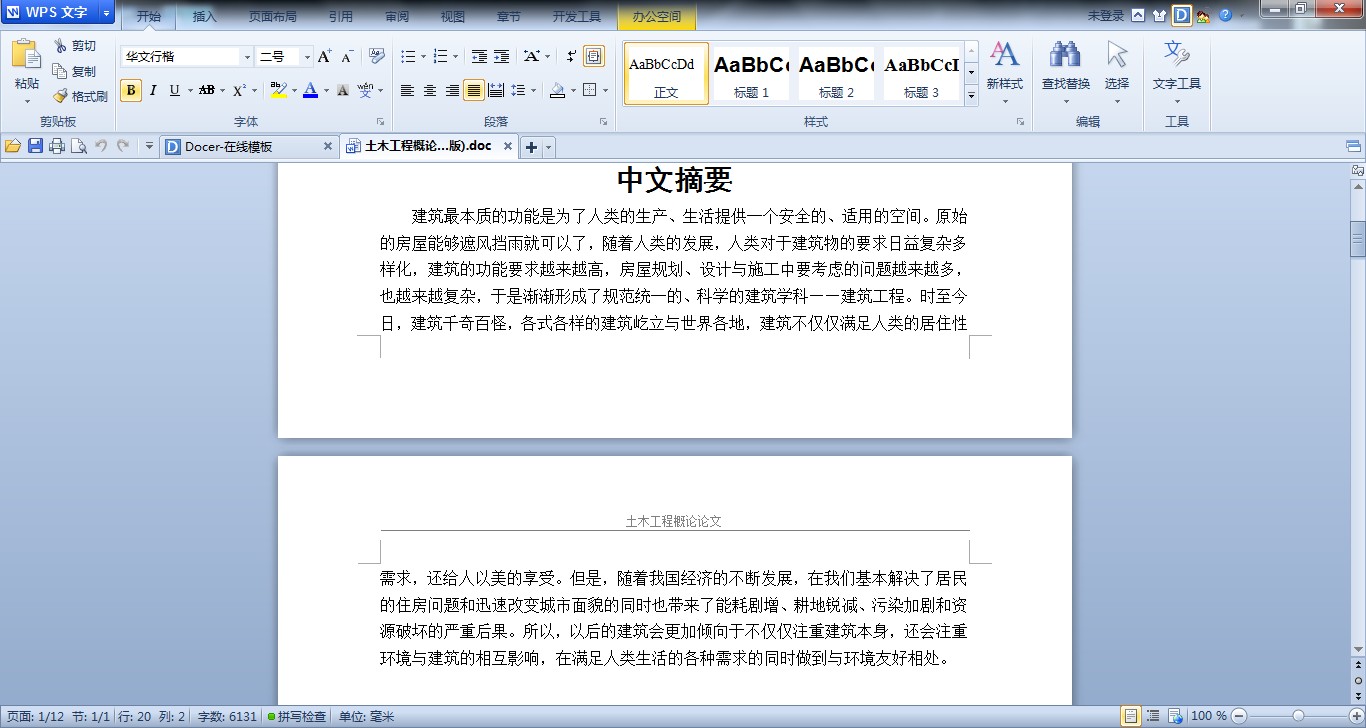This screenshot has width=1366, height=728.
Task: Click the show/hide paragraph marks icon
Action: [x=571, y=56]
